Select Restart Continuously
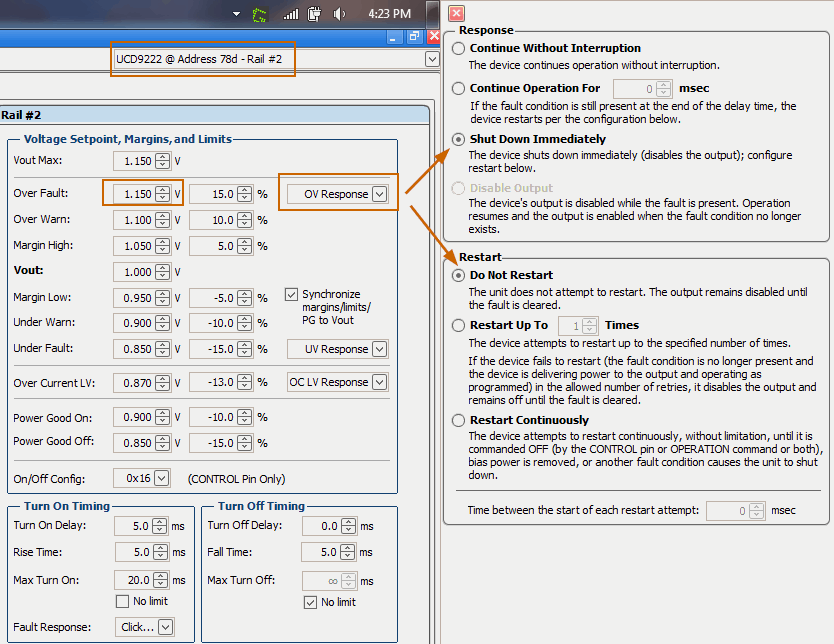 458,421
